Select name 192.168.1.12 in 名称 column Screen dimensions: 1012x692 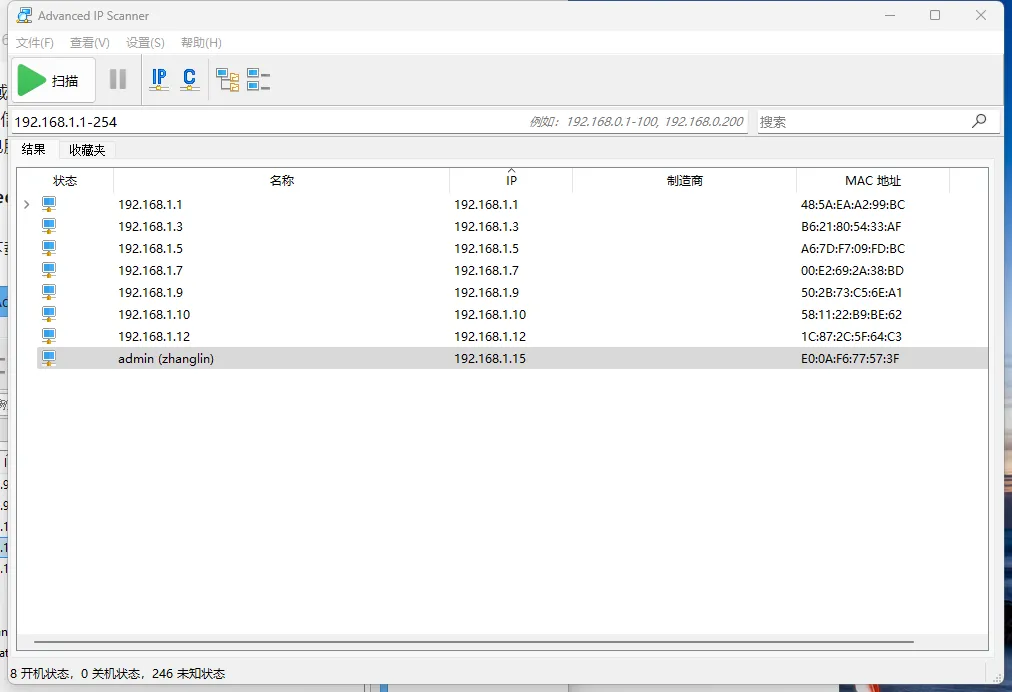tap(154, 336)
